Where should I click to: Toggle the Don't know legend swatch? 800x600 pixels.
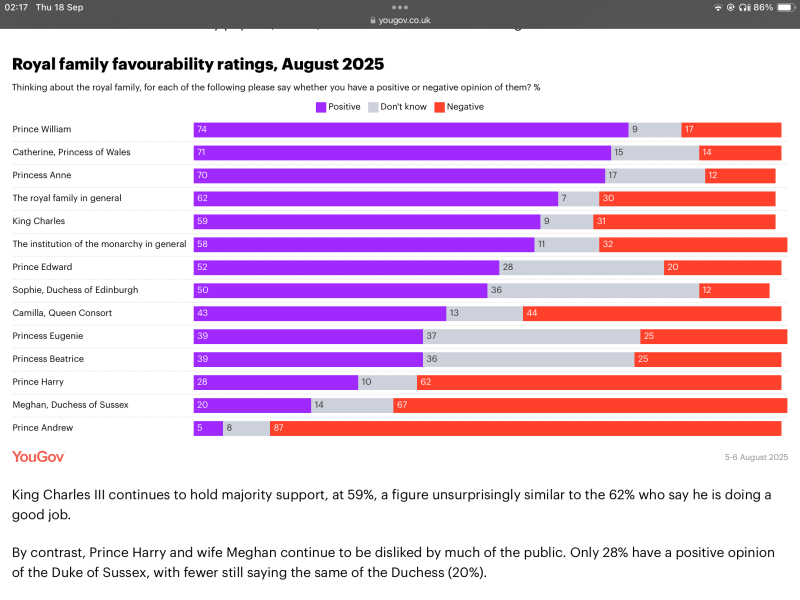coord(374,106)
